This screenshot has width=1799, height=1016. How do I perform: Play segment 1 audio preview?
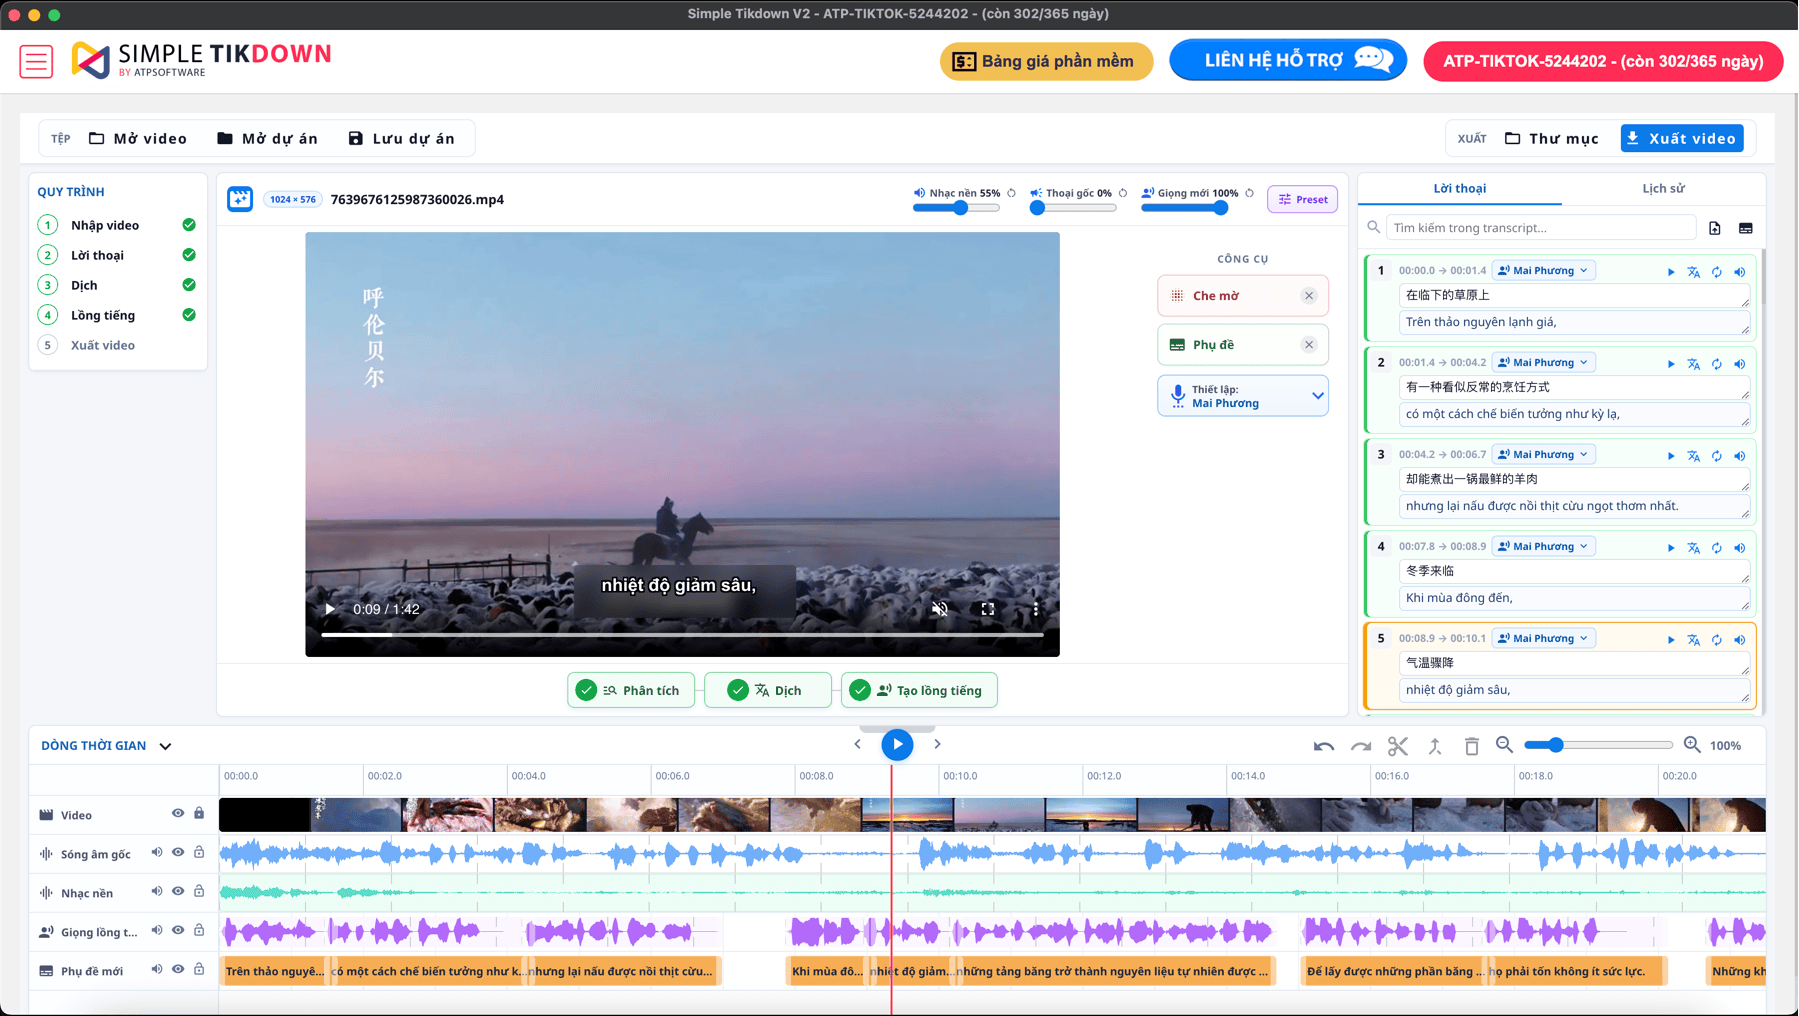point(1671,272)
